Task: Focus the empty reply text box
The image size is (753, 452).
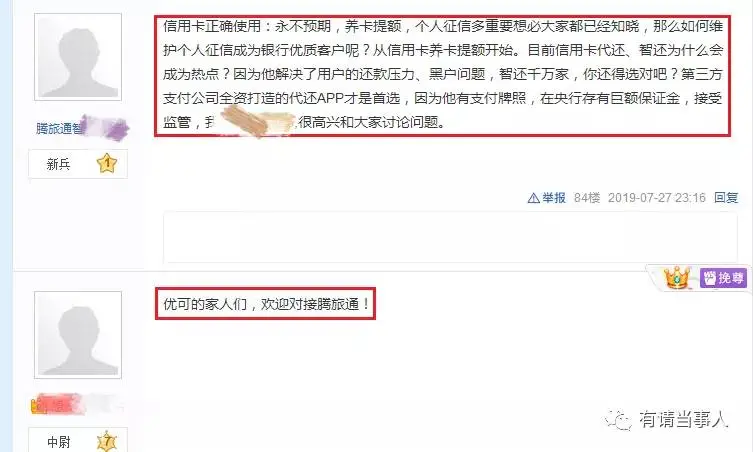Action: point(450,237)
